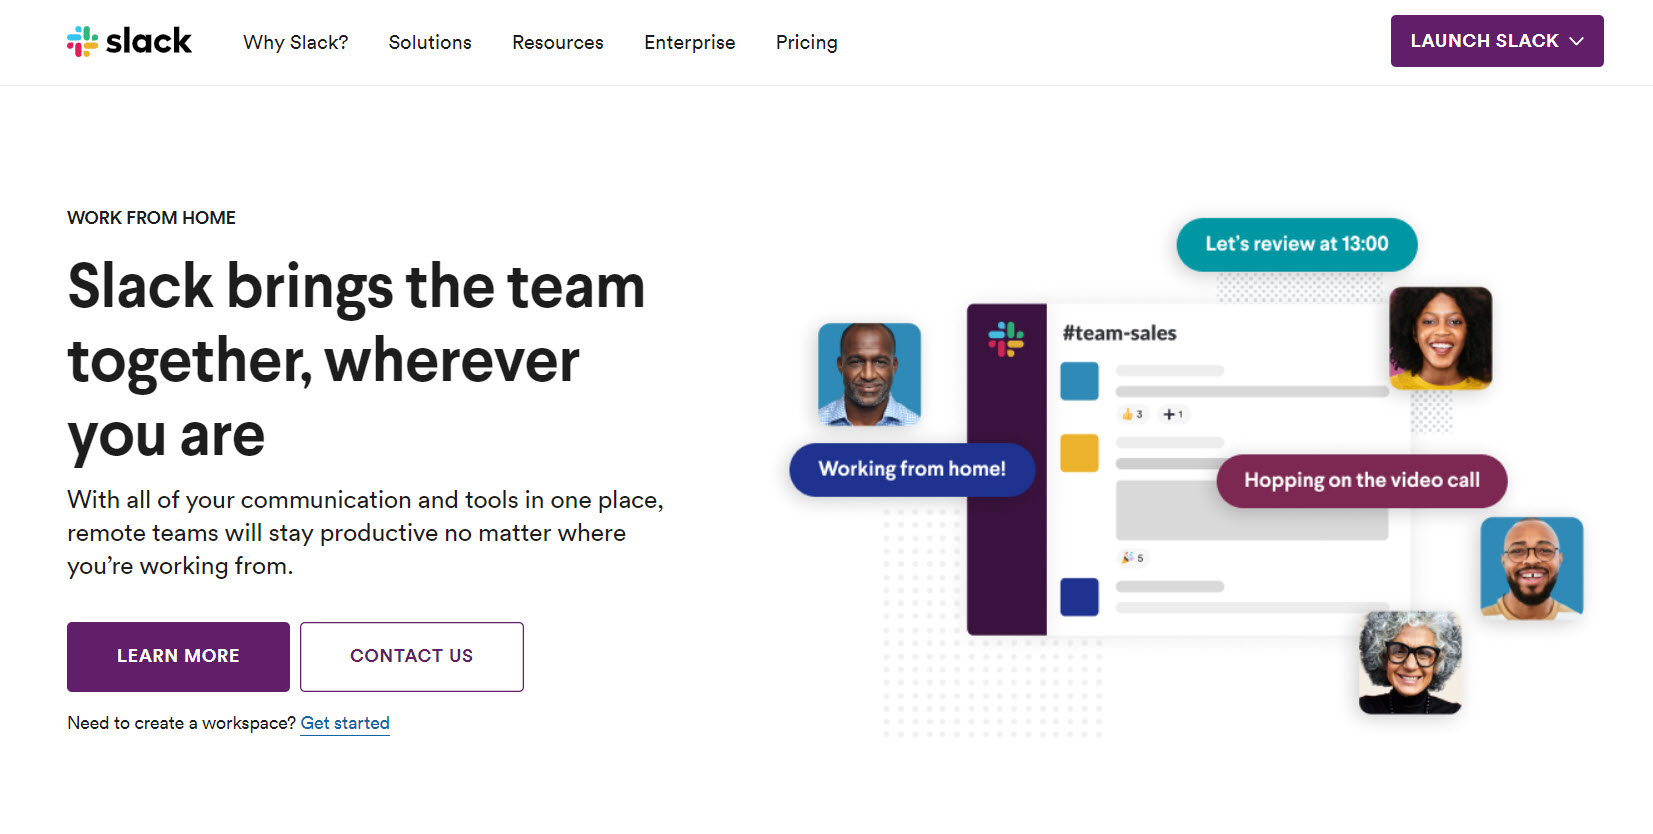This screenshot has width=1653, height=834.
Task: Go to the Enterprise page
Action: coord(690,42)
